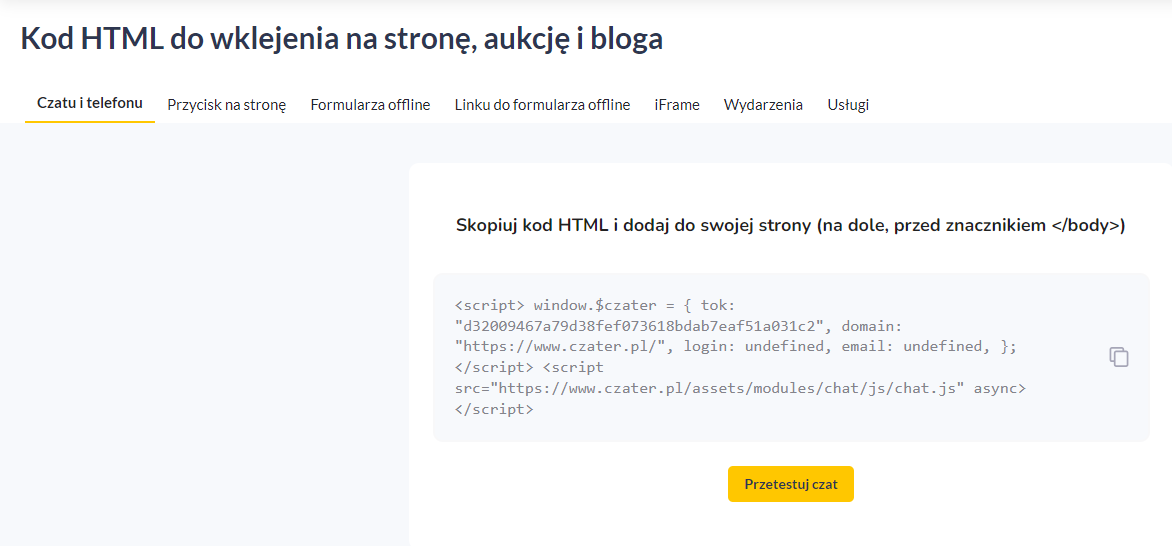Open the Przycisk na stronę tab
1172x546 pixels.
(226, 105)
